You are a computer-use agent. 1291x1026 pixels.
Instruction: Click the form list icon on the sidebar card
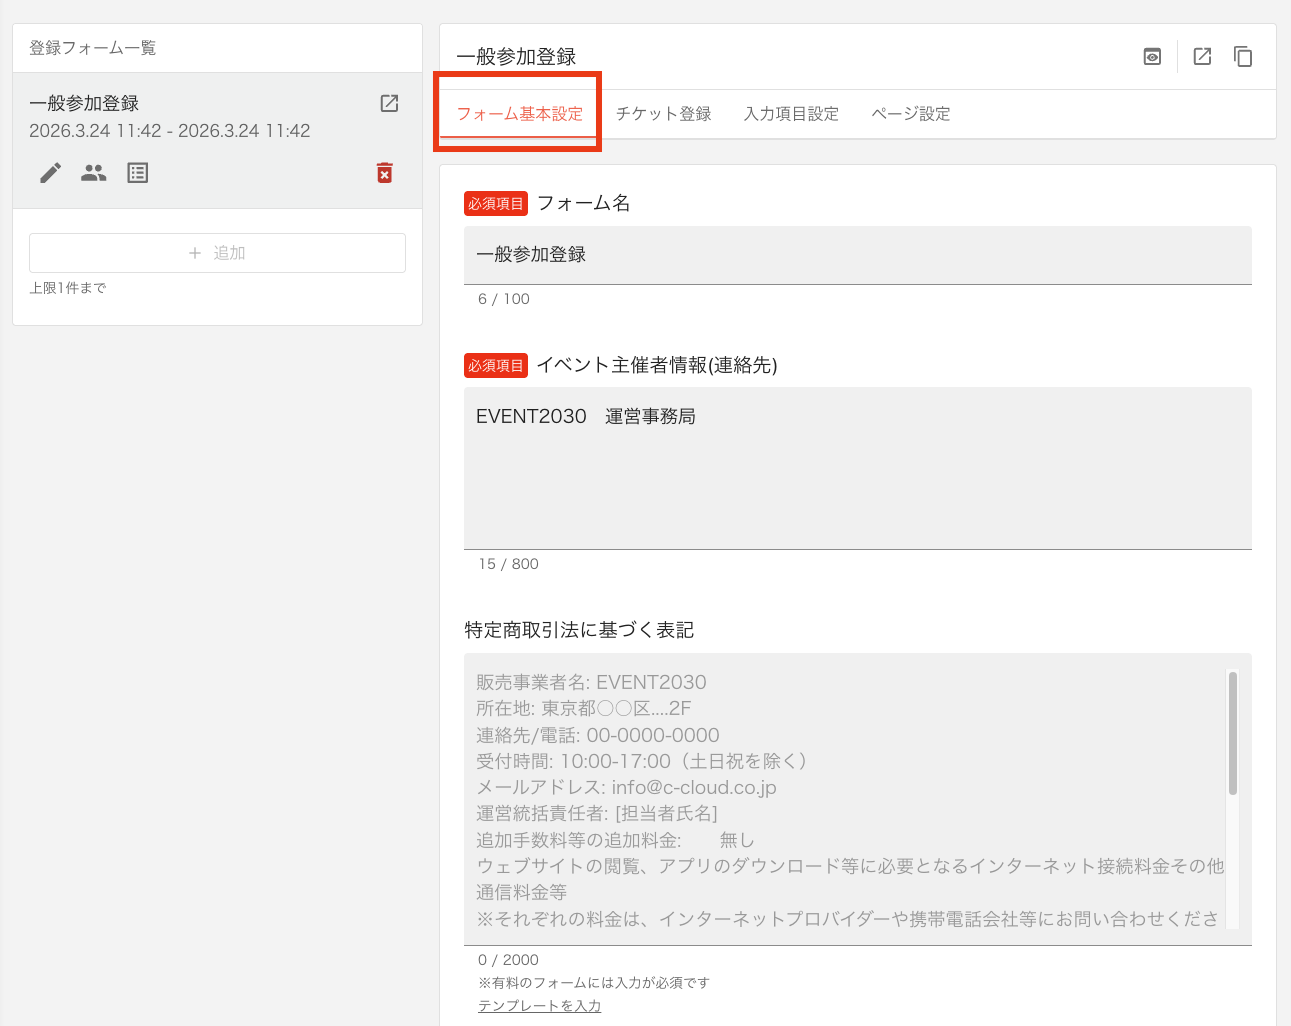pyautogui.click(x=137, y=172)
